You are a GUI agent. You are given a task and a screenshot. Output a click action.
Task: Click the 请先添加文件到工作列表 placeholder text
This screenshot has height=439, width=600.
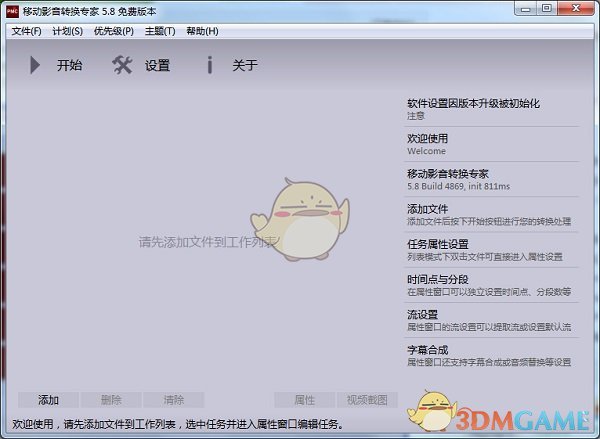click(209, 242)
